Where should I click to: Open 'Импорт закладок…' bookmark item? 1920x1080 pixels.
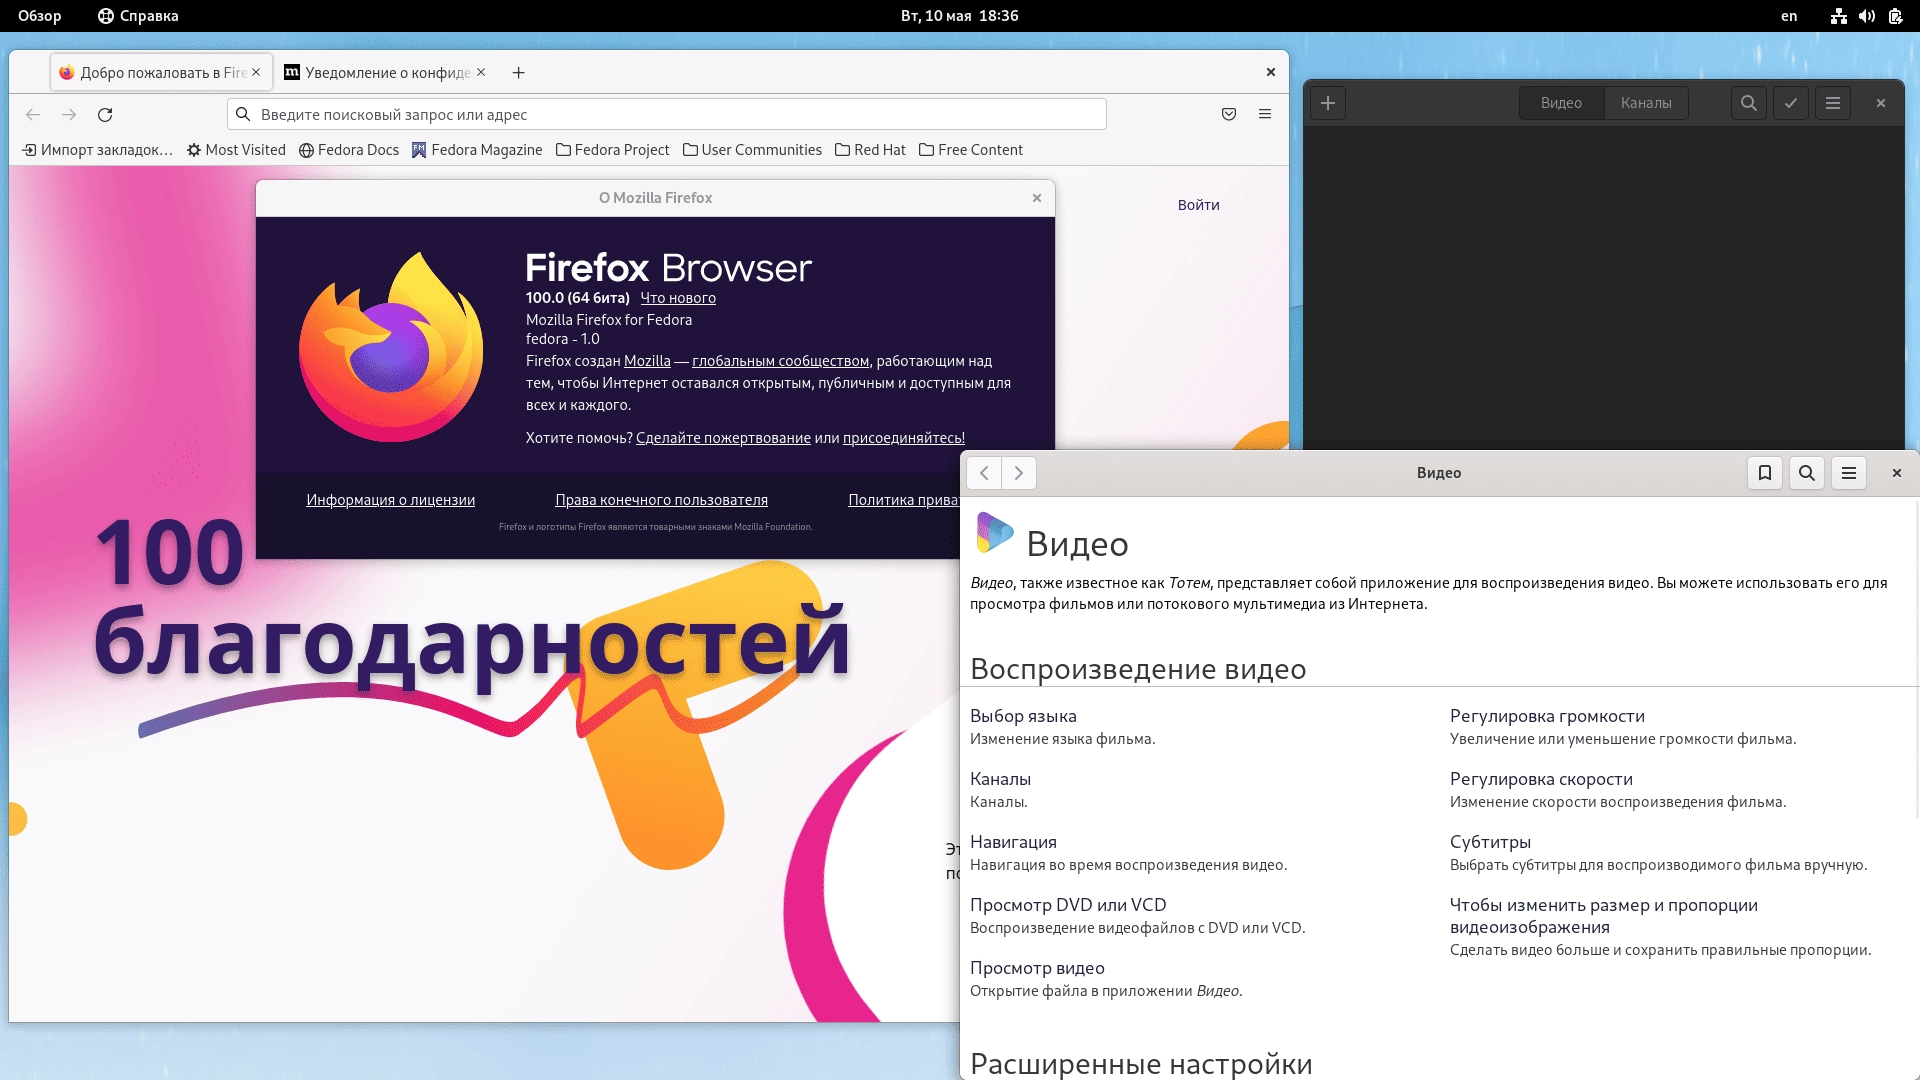tap(97, 150)
